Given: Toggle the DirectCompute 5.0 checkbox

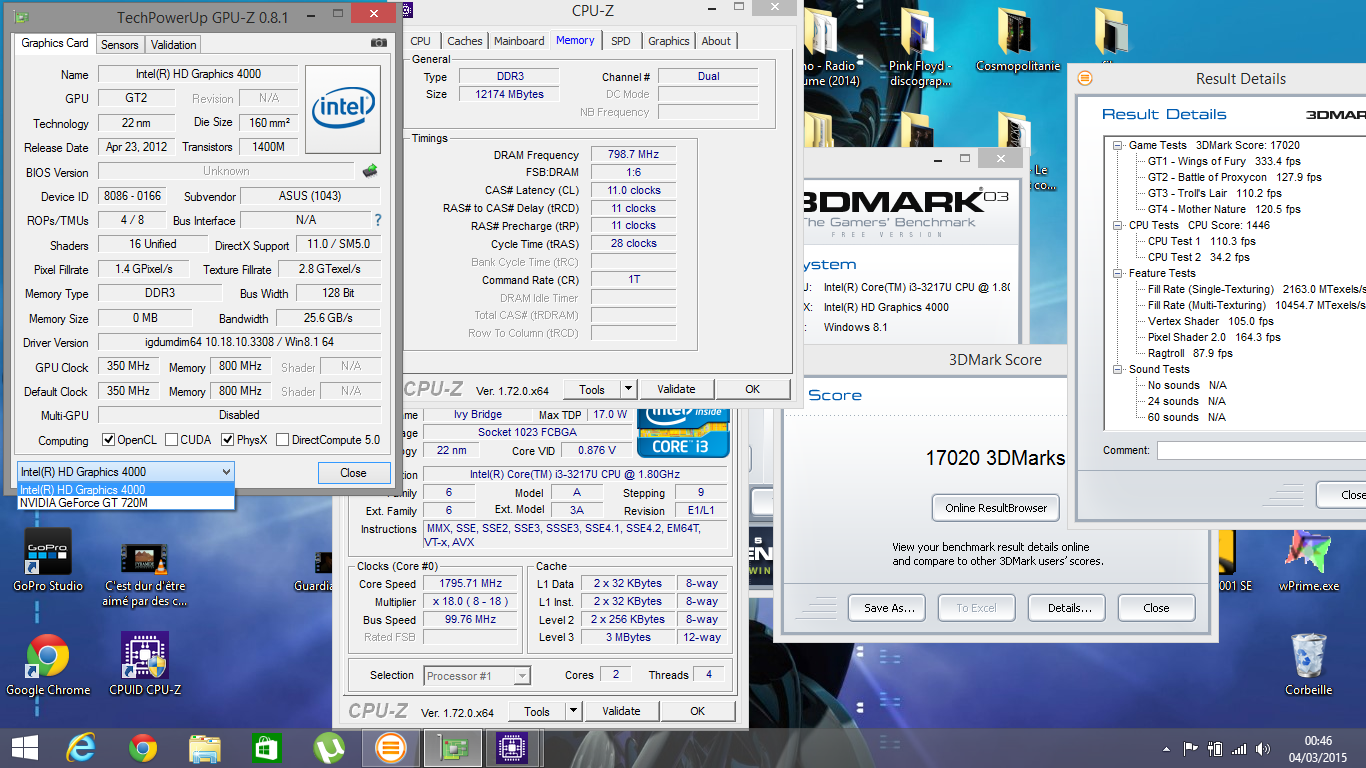Looking at the screenshot, I should [282, 440].
